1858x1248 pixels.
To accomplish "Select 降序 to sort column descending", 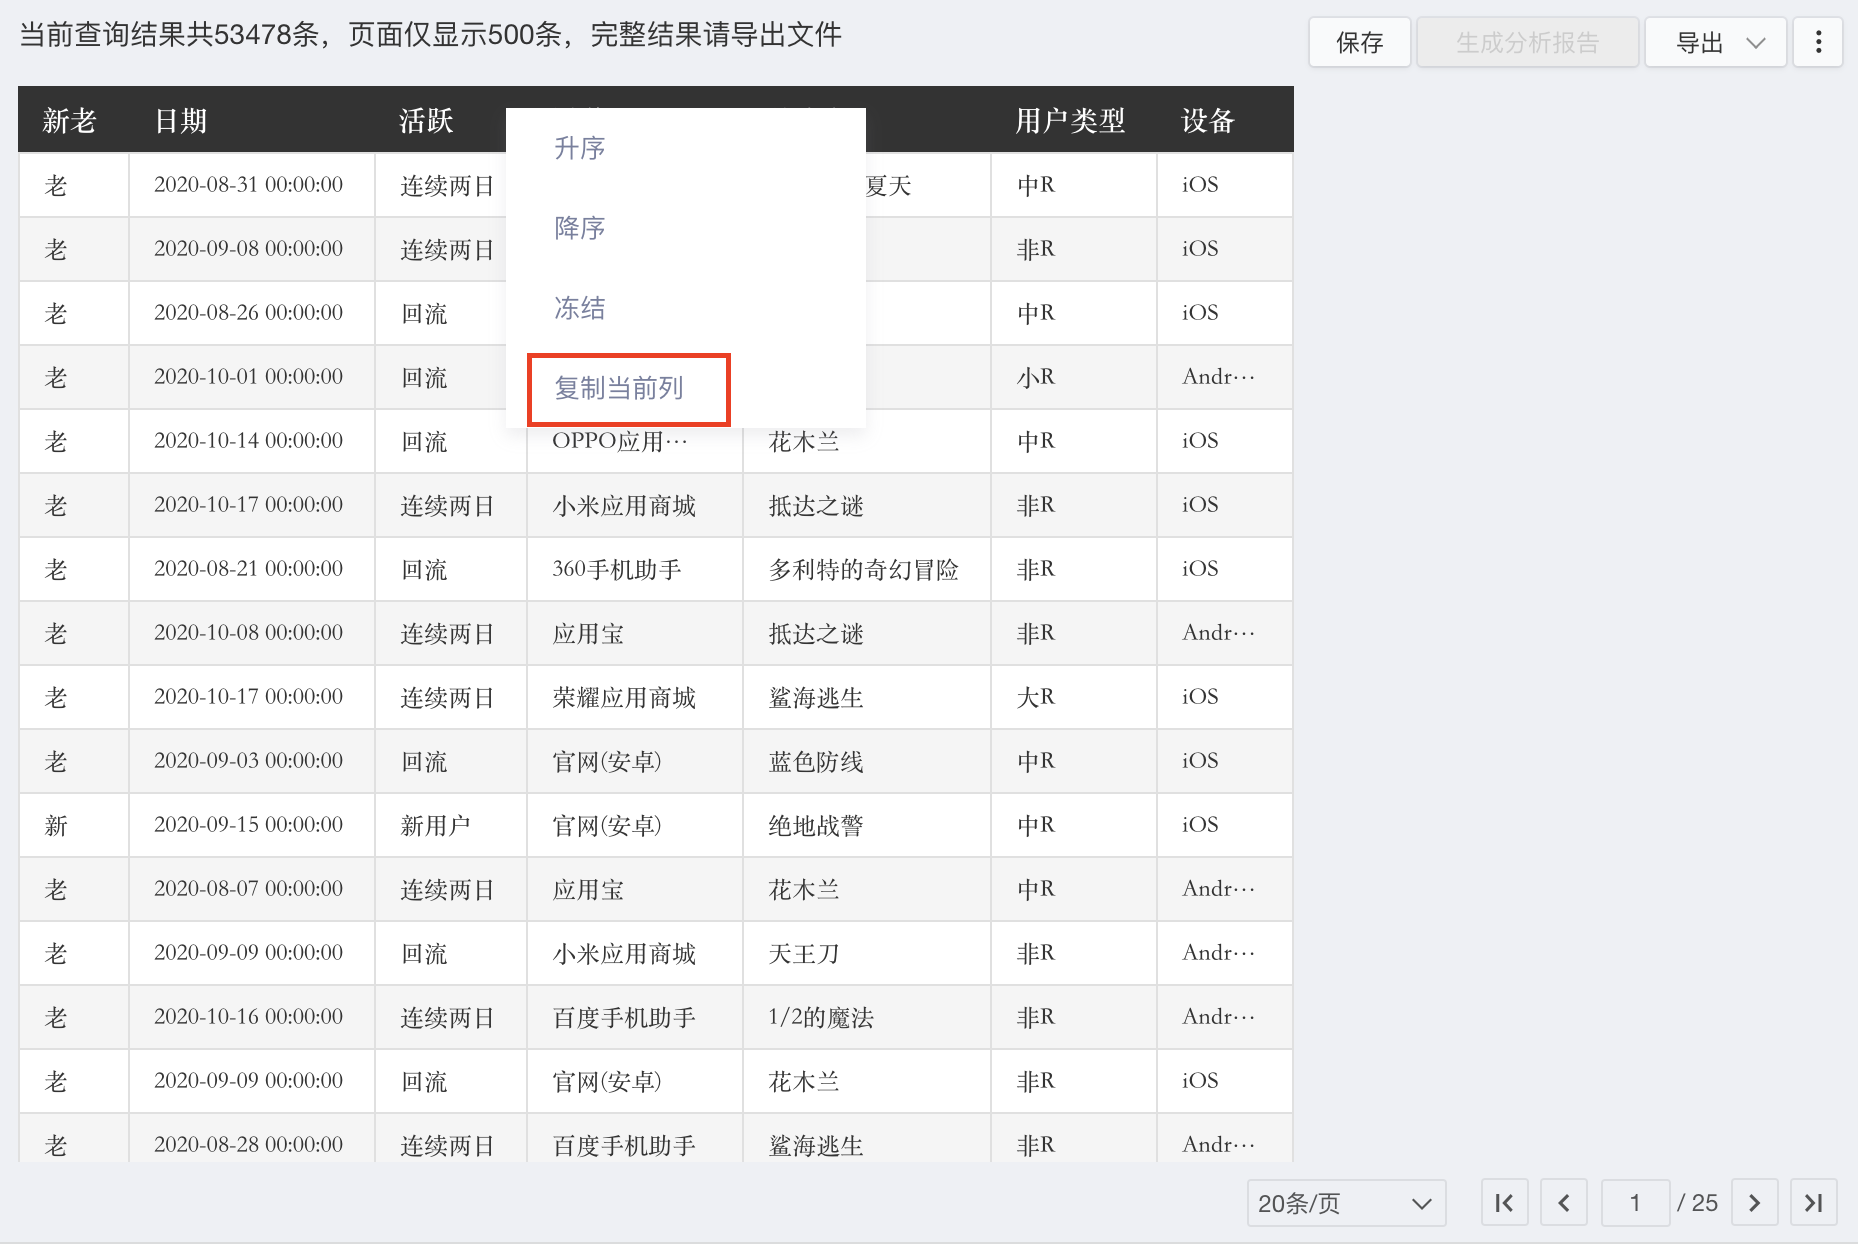I will [x=579, y=228].
